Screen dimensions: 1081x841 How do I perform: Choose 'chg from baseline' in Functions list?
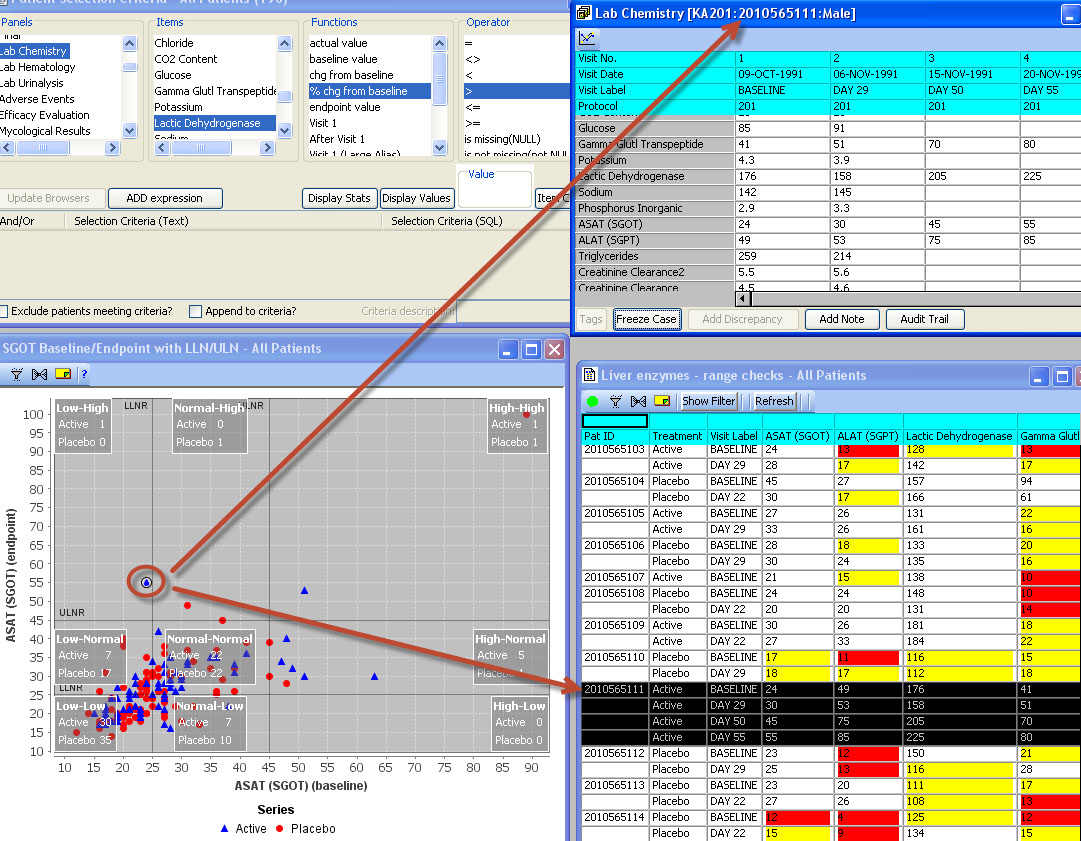pos(351,74)
